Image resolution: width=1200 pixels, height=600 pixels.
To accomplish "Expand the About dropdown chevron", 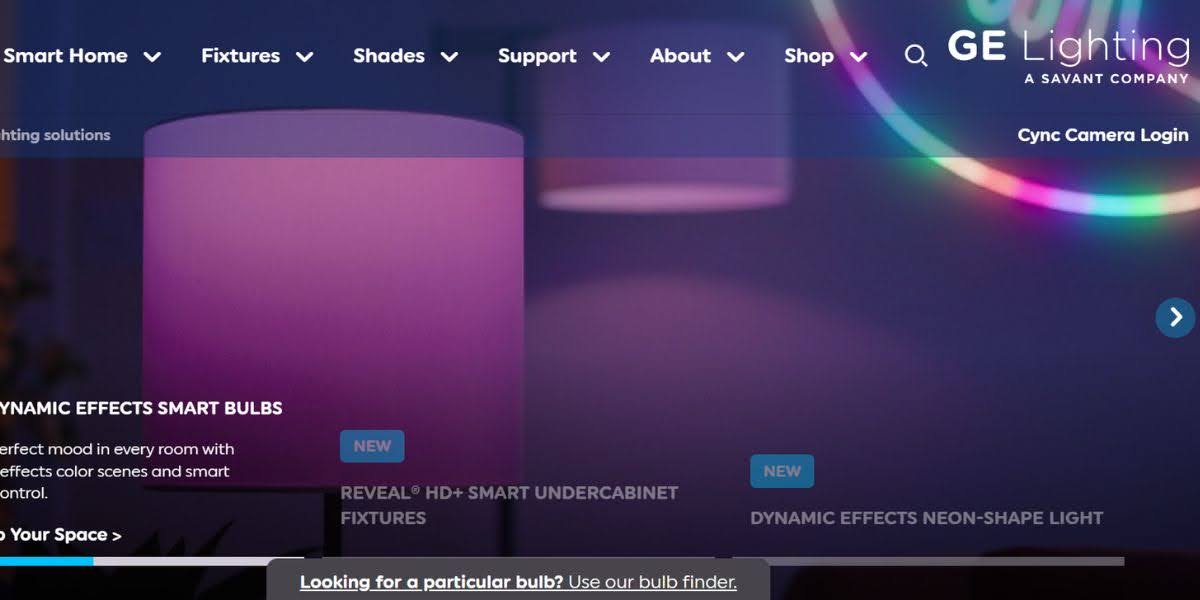I will [x=735, y=57].
